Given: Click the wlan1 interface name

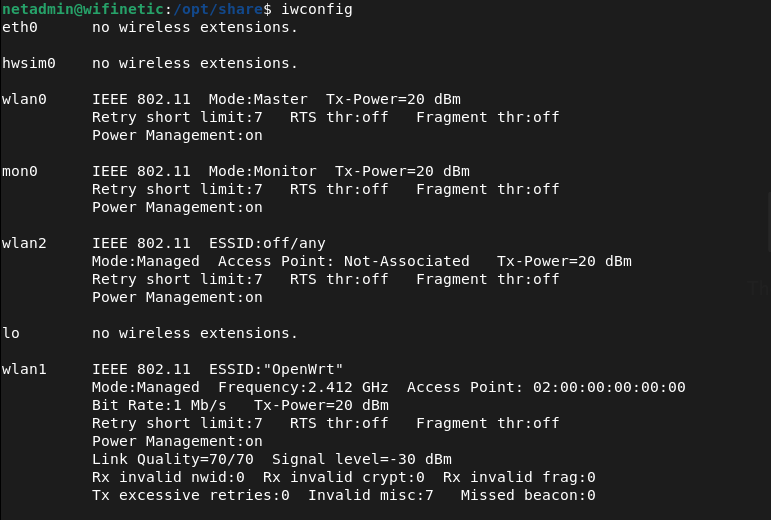Looking at the screenshot, I should 24,369.
